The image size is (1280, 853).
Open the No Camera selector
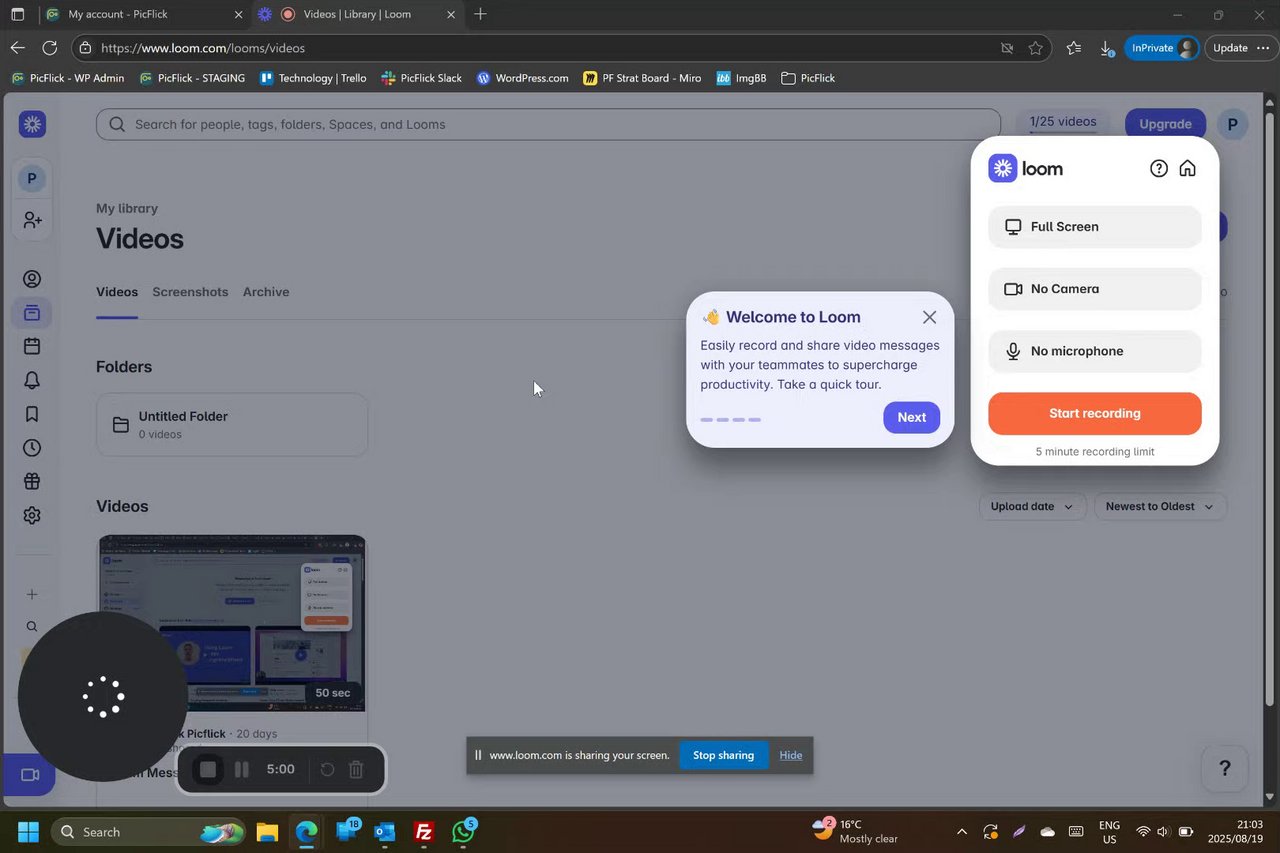coord(1095,289)
